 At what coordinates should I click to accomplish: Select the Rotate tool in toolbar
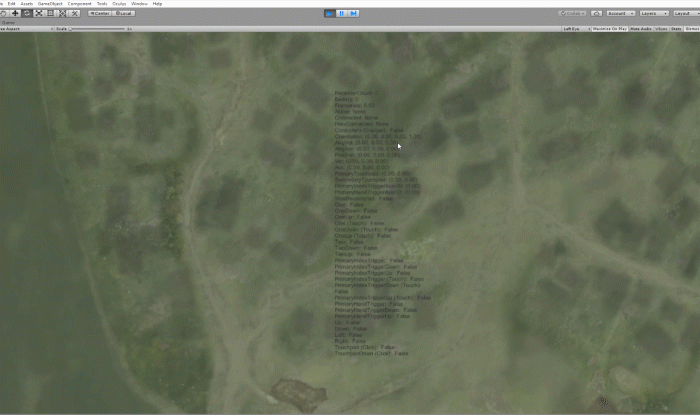point(27,13)
